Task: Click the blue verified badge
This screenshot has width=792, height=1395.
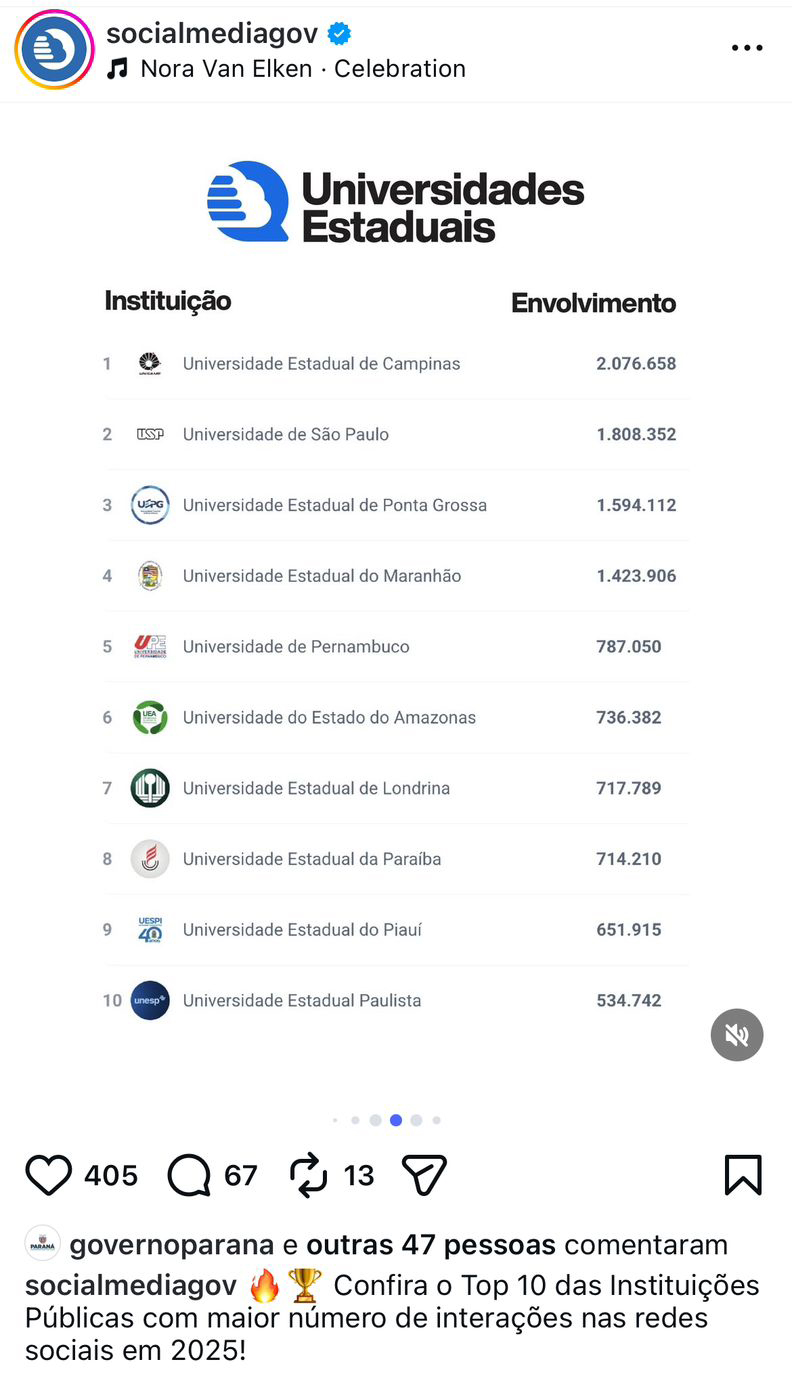Action: pyautogui.click(x=340, y=34)
